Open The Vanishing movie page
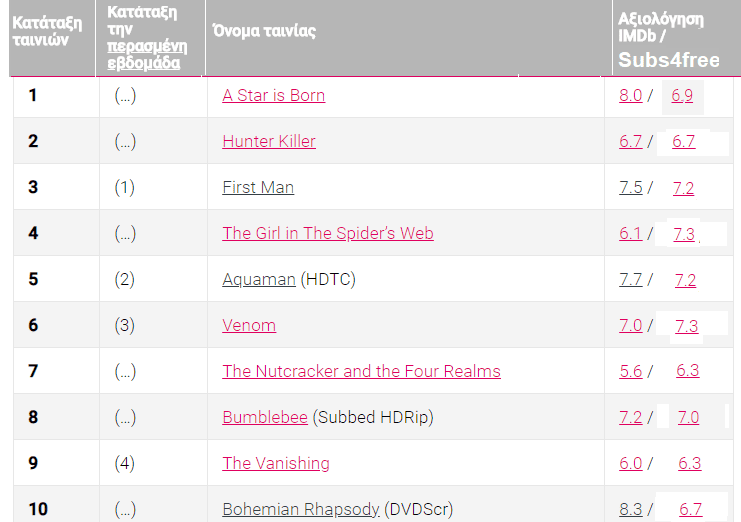Viewport: 741px width, 522px height. [276, 464]
